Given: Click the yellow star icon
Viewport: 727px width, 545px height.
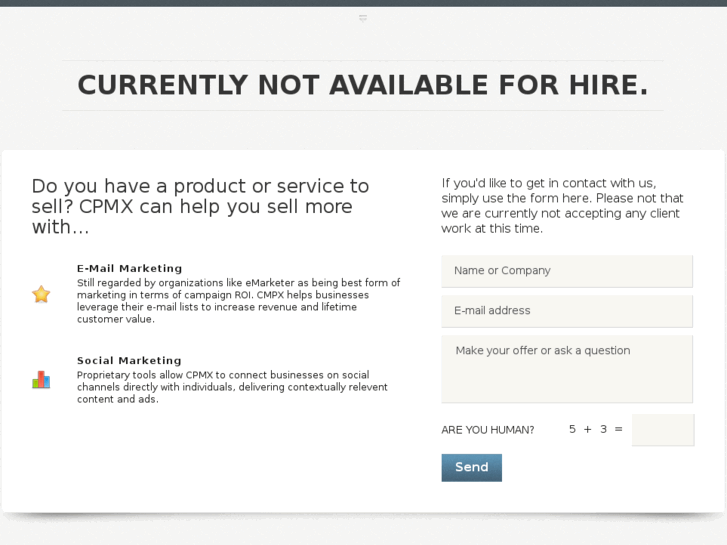Looking at the screenshot, I should pos(41,294).
